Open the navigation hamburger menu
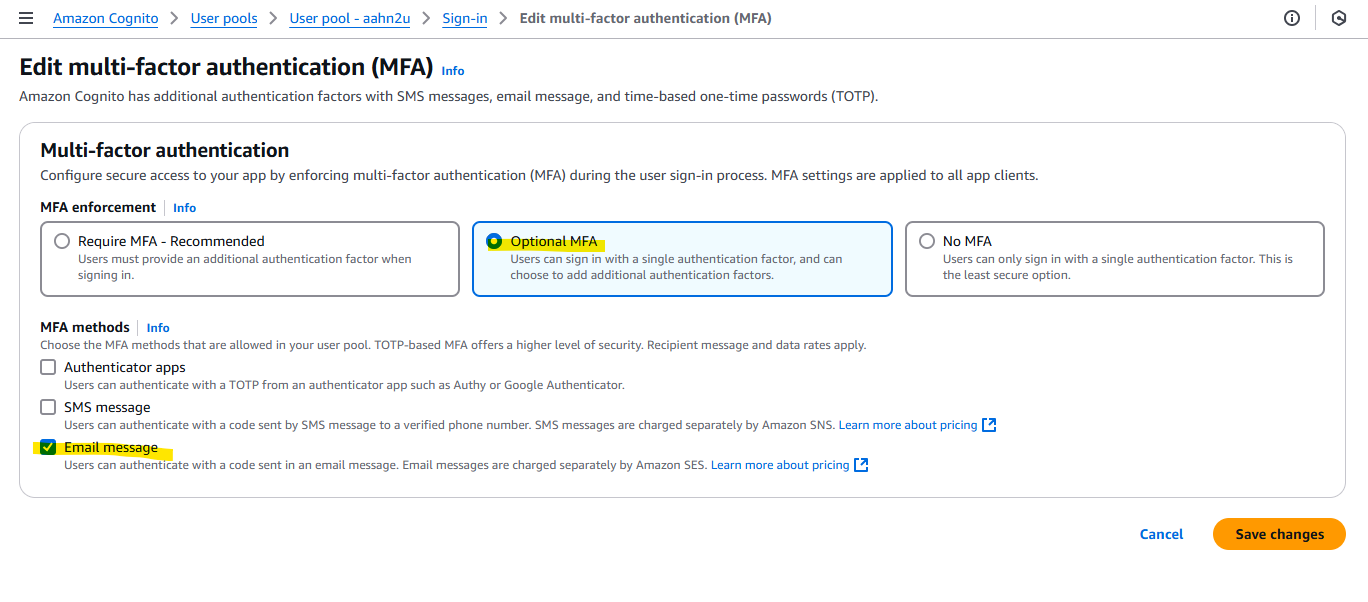 [x=26, y=17]
